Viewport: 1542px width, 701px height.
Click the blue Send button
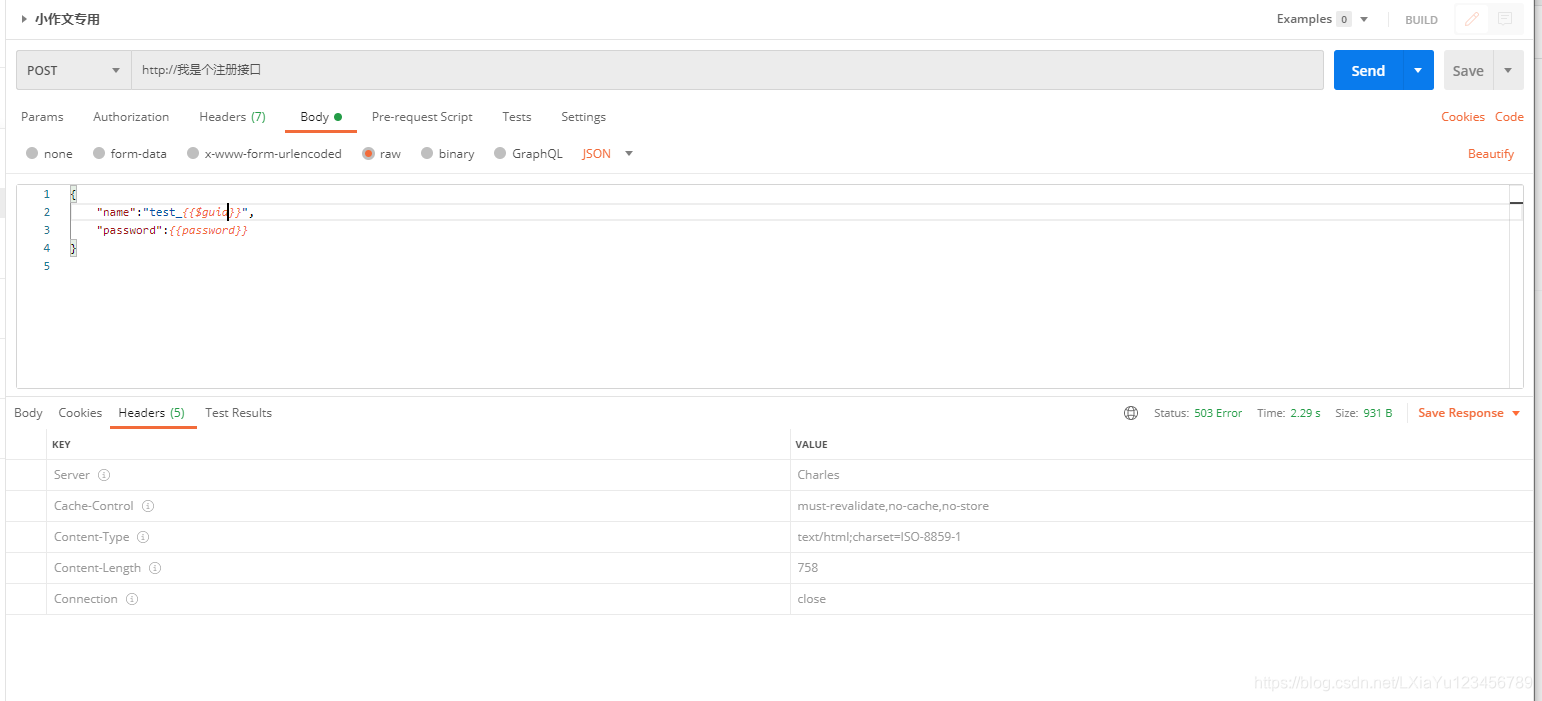click(1368, 70)
